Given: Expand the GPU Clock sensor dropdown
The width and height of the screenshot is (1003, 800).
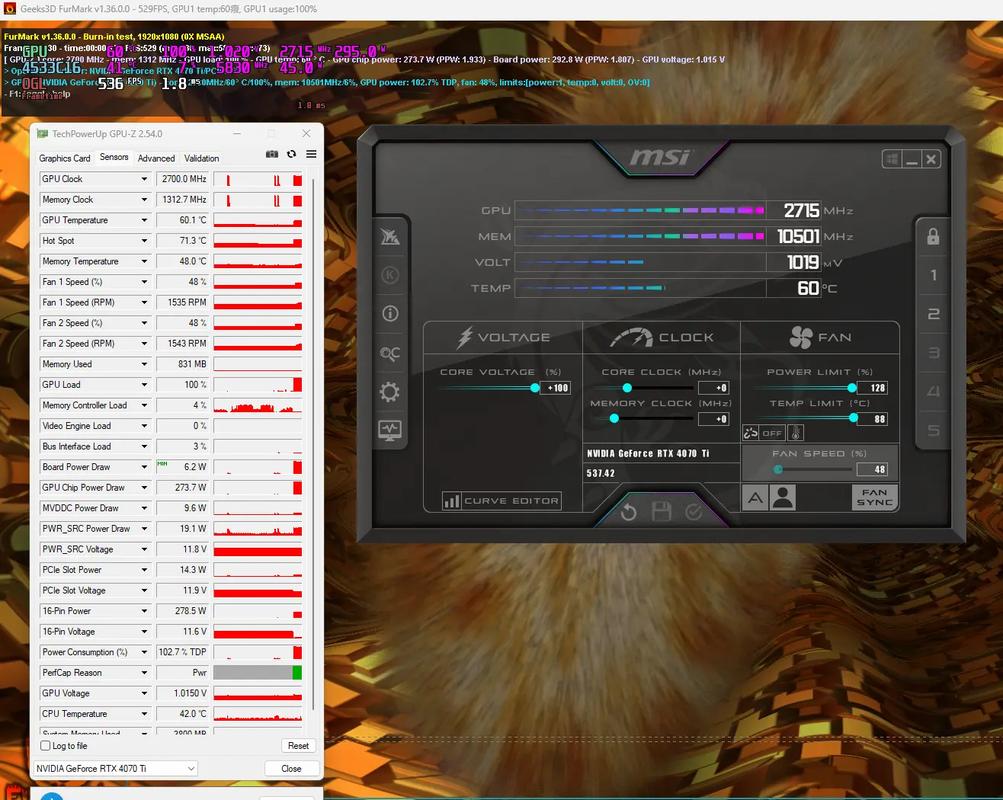Looking at the screenshot, I should click(144, 179).
